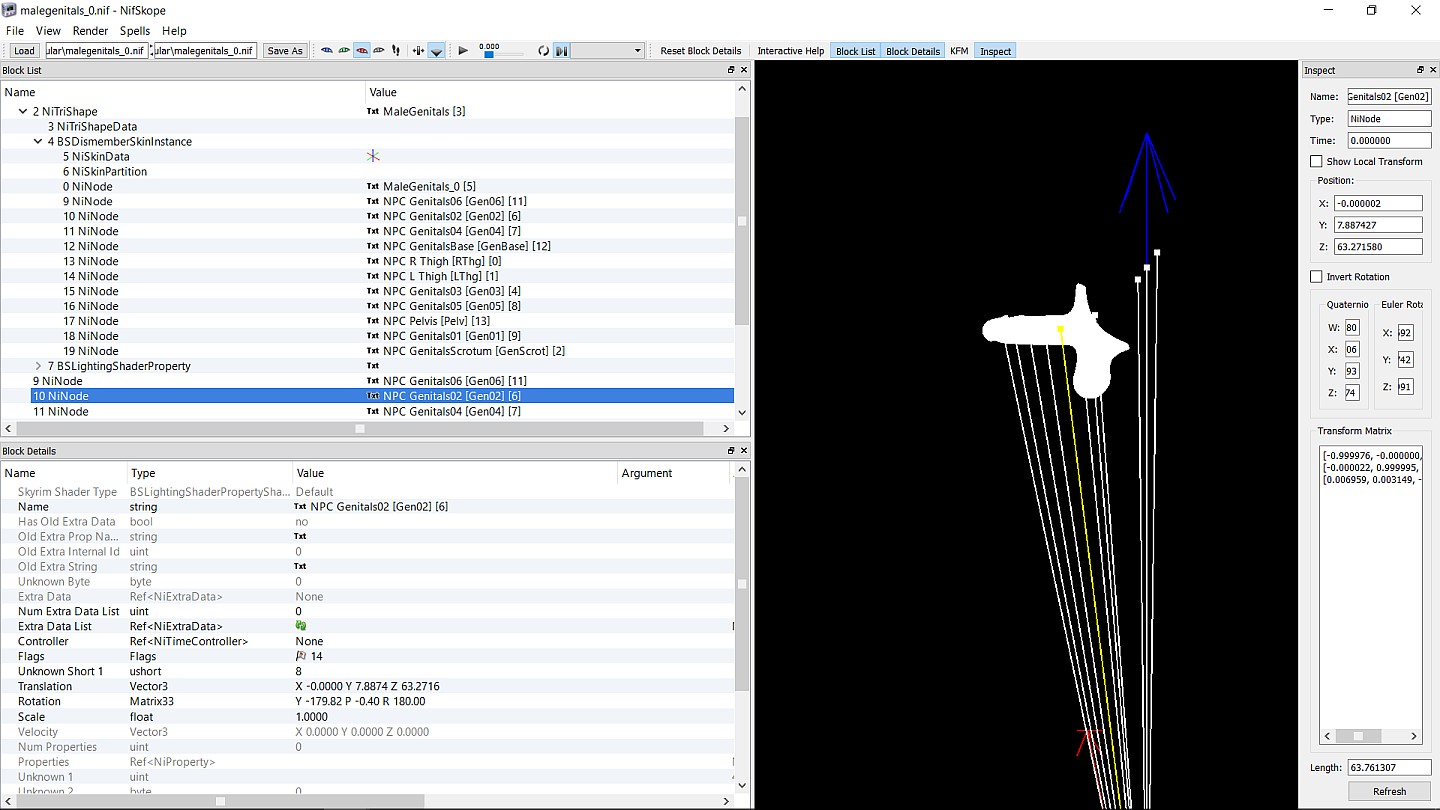Click the Position X field in Inspect
The height and width of the screenshot is (810, 1440).
pyautogui.click(x=1378, y=203)
